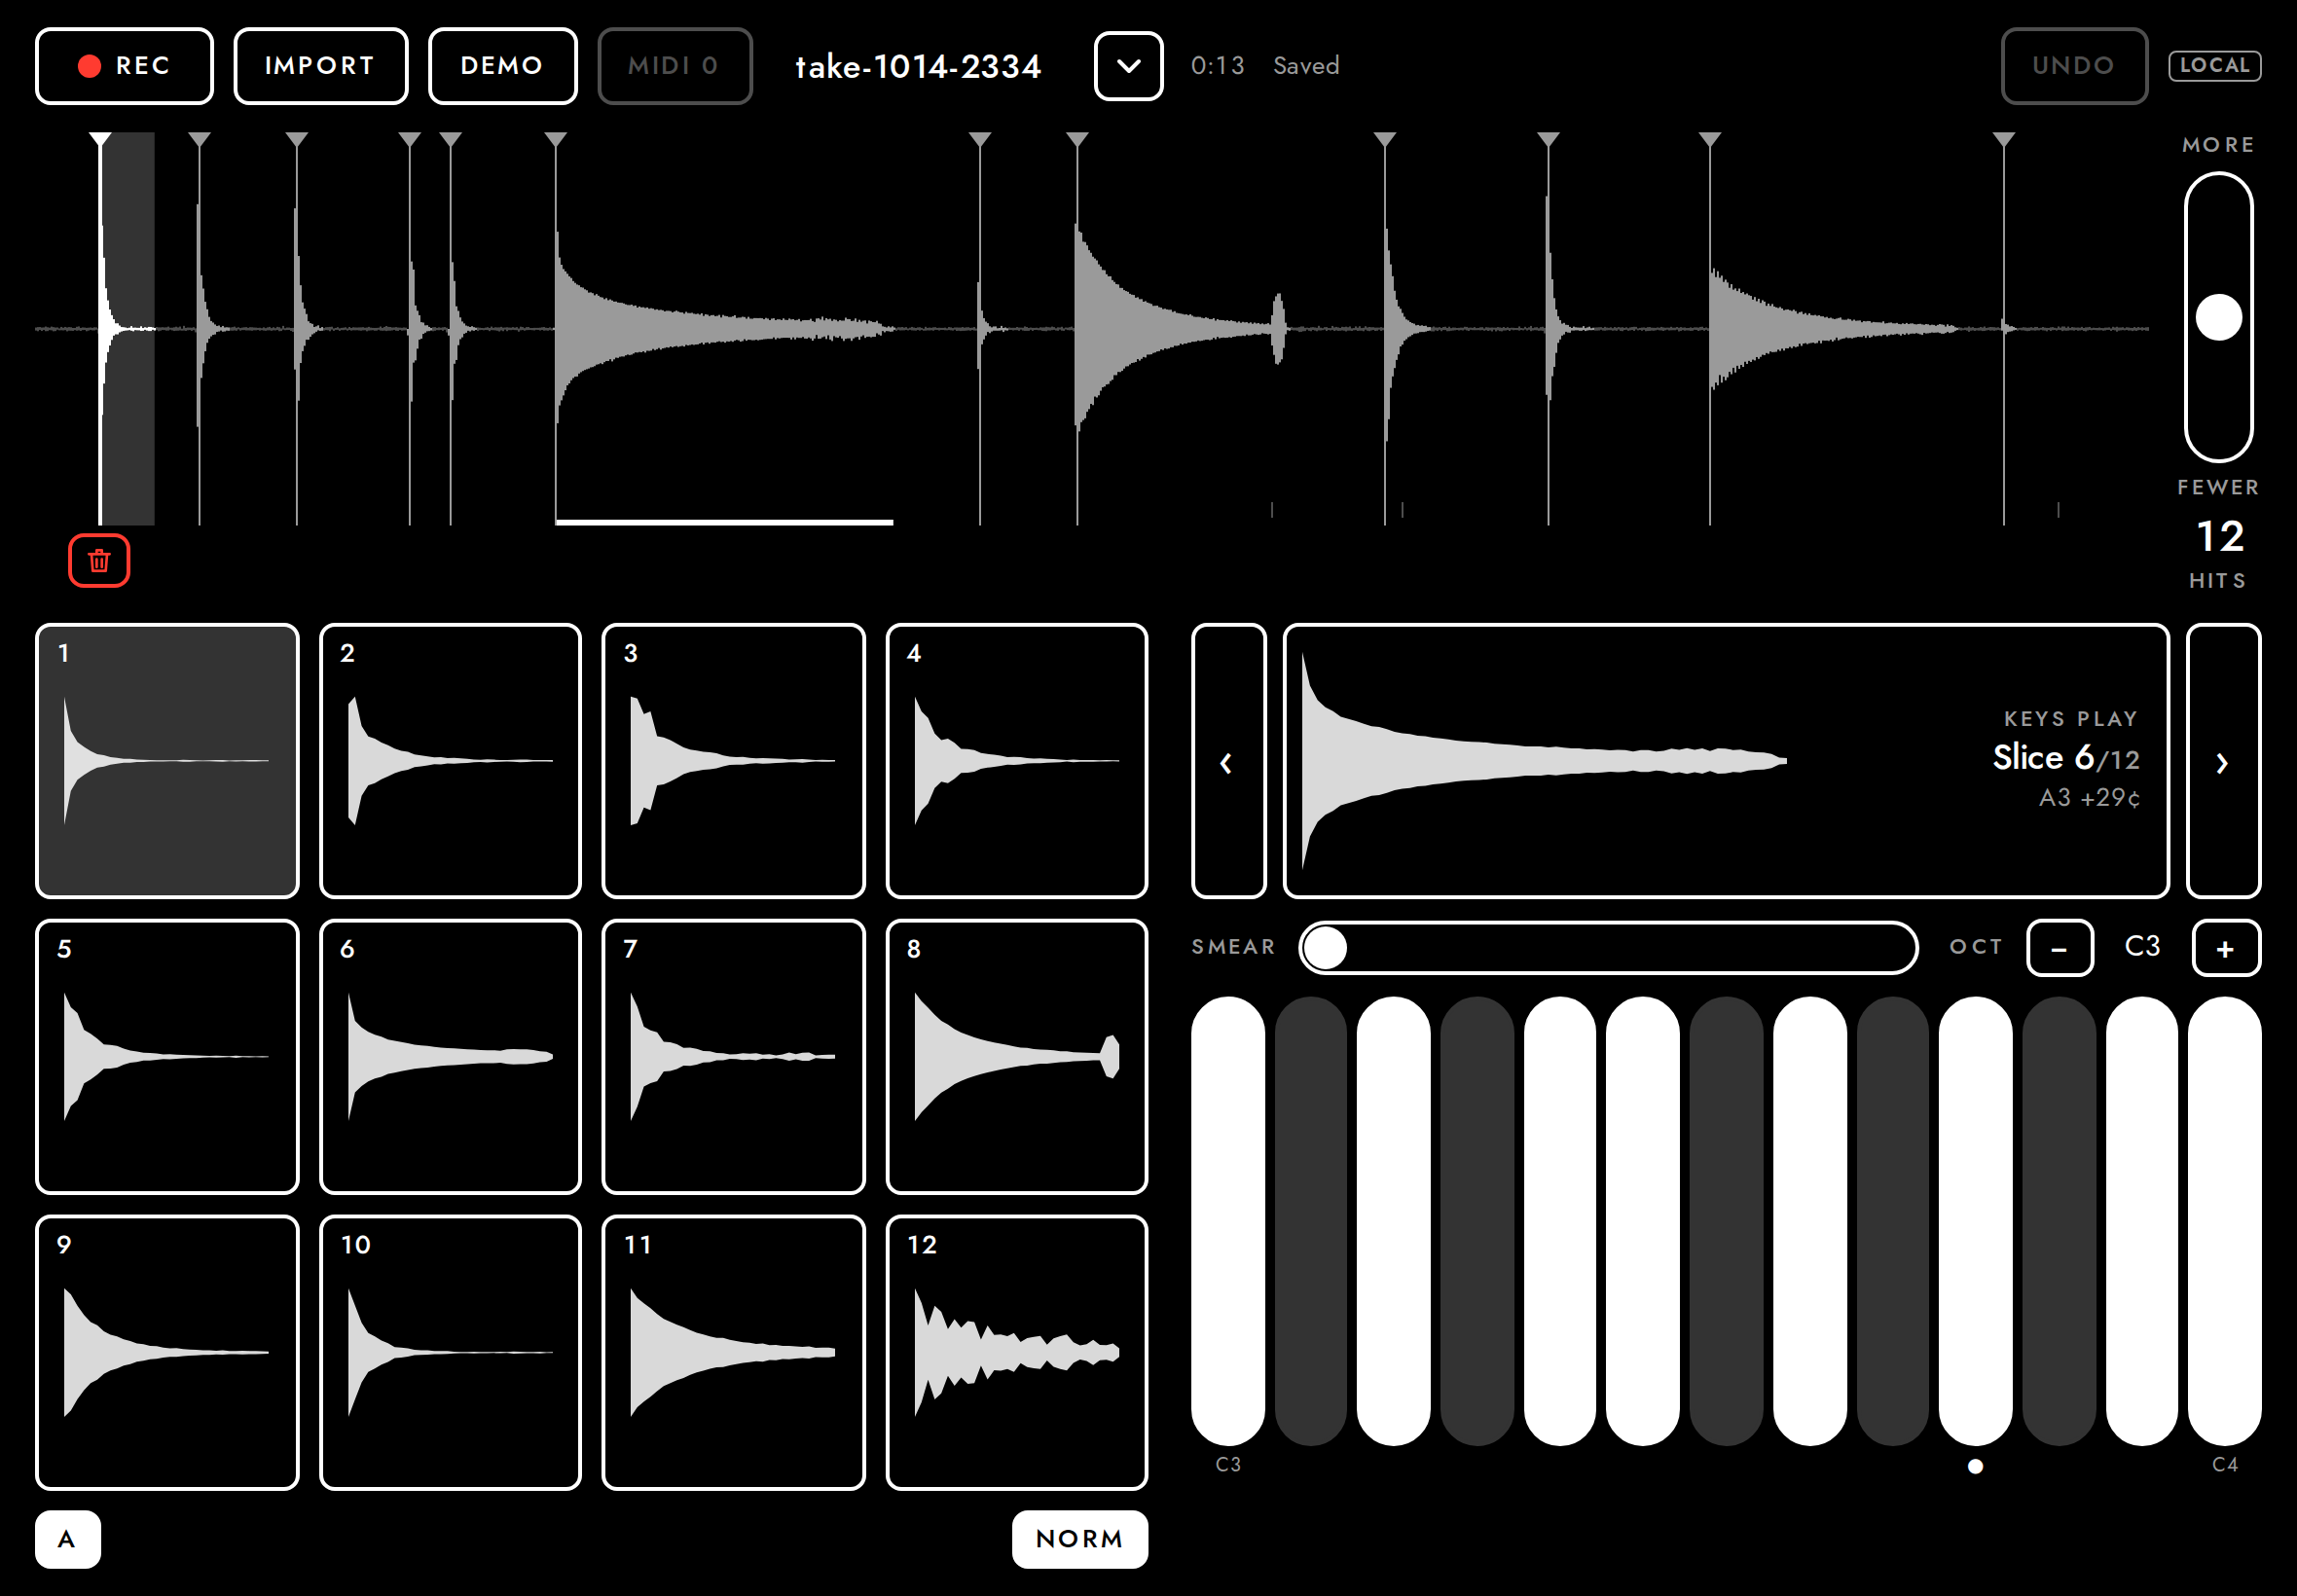Trigger slice pad 4
The height and width of the screenshot is (1596, 2297).
pos(1016,761)
